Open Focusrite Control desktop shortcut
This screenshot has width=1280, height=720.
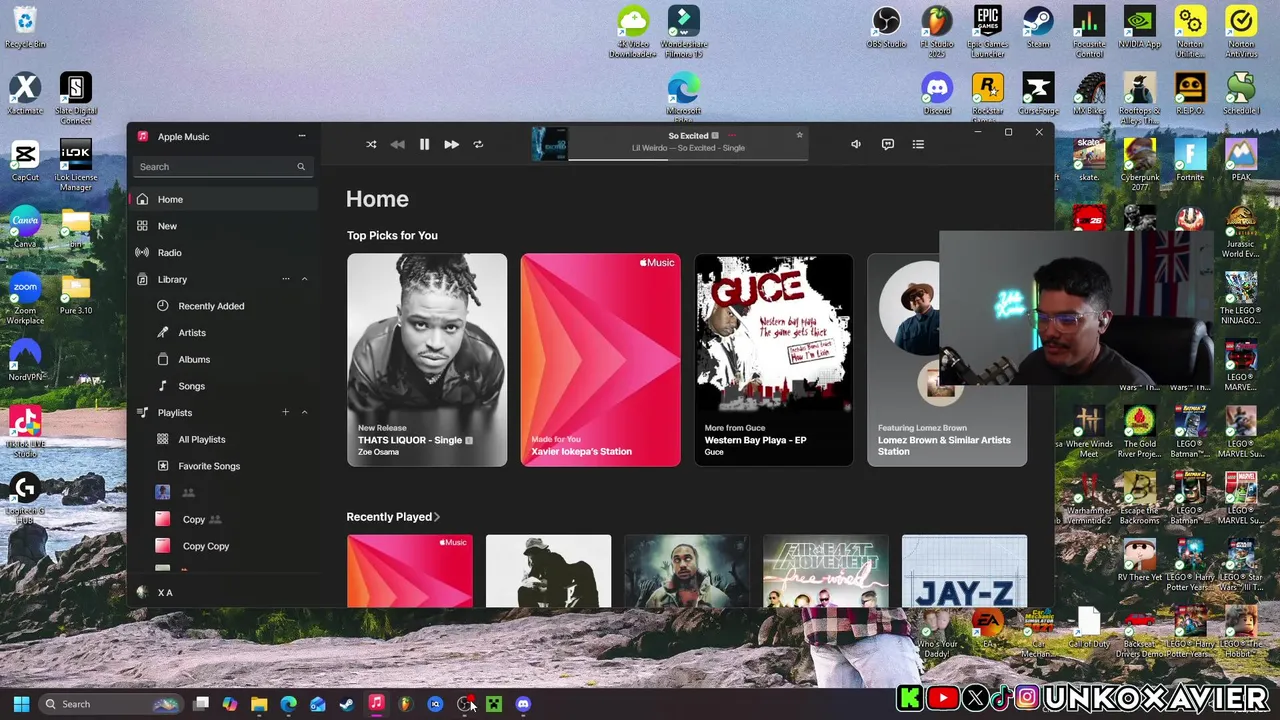coord(1089,32)
